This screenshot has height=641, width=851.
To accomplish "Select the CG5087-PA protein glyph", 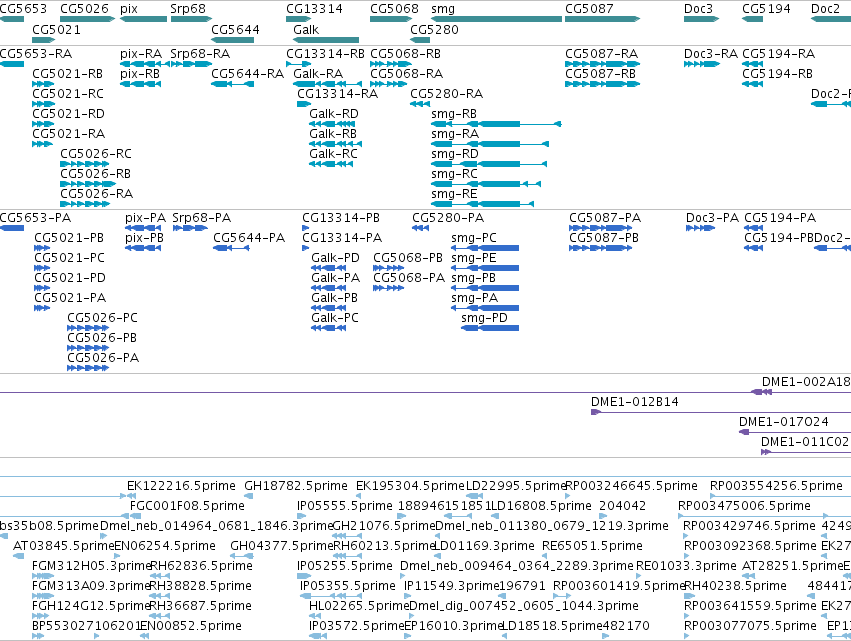I will coord(601,228).
